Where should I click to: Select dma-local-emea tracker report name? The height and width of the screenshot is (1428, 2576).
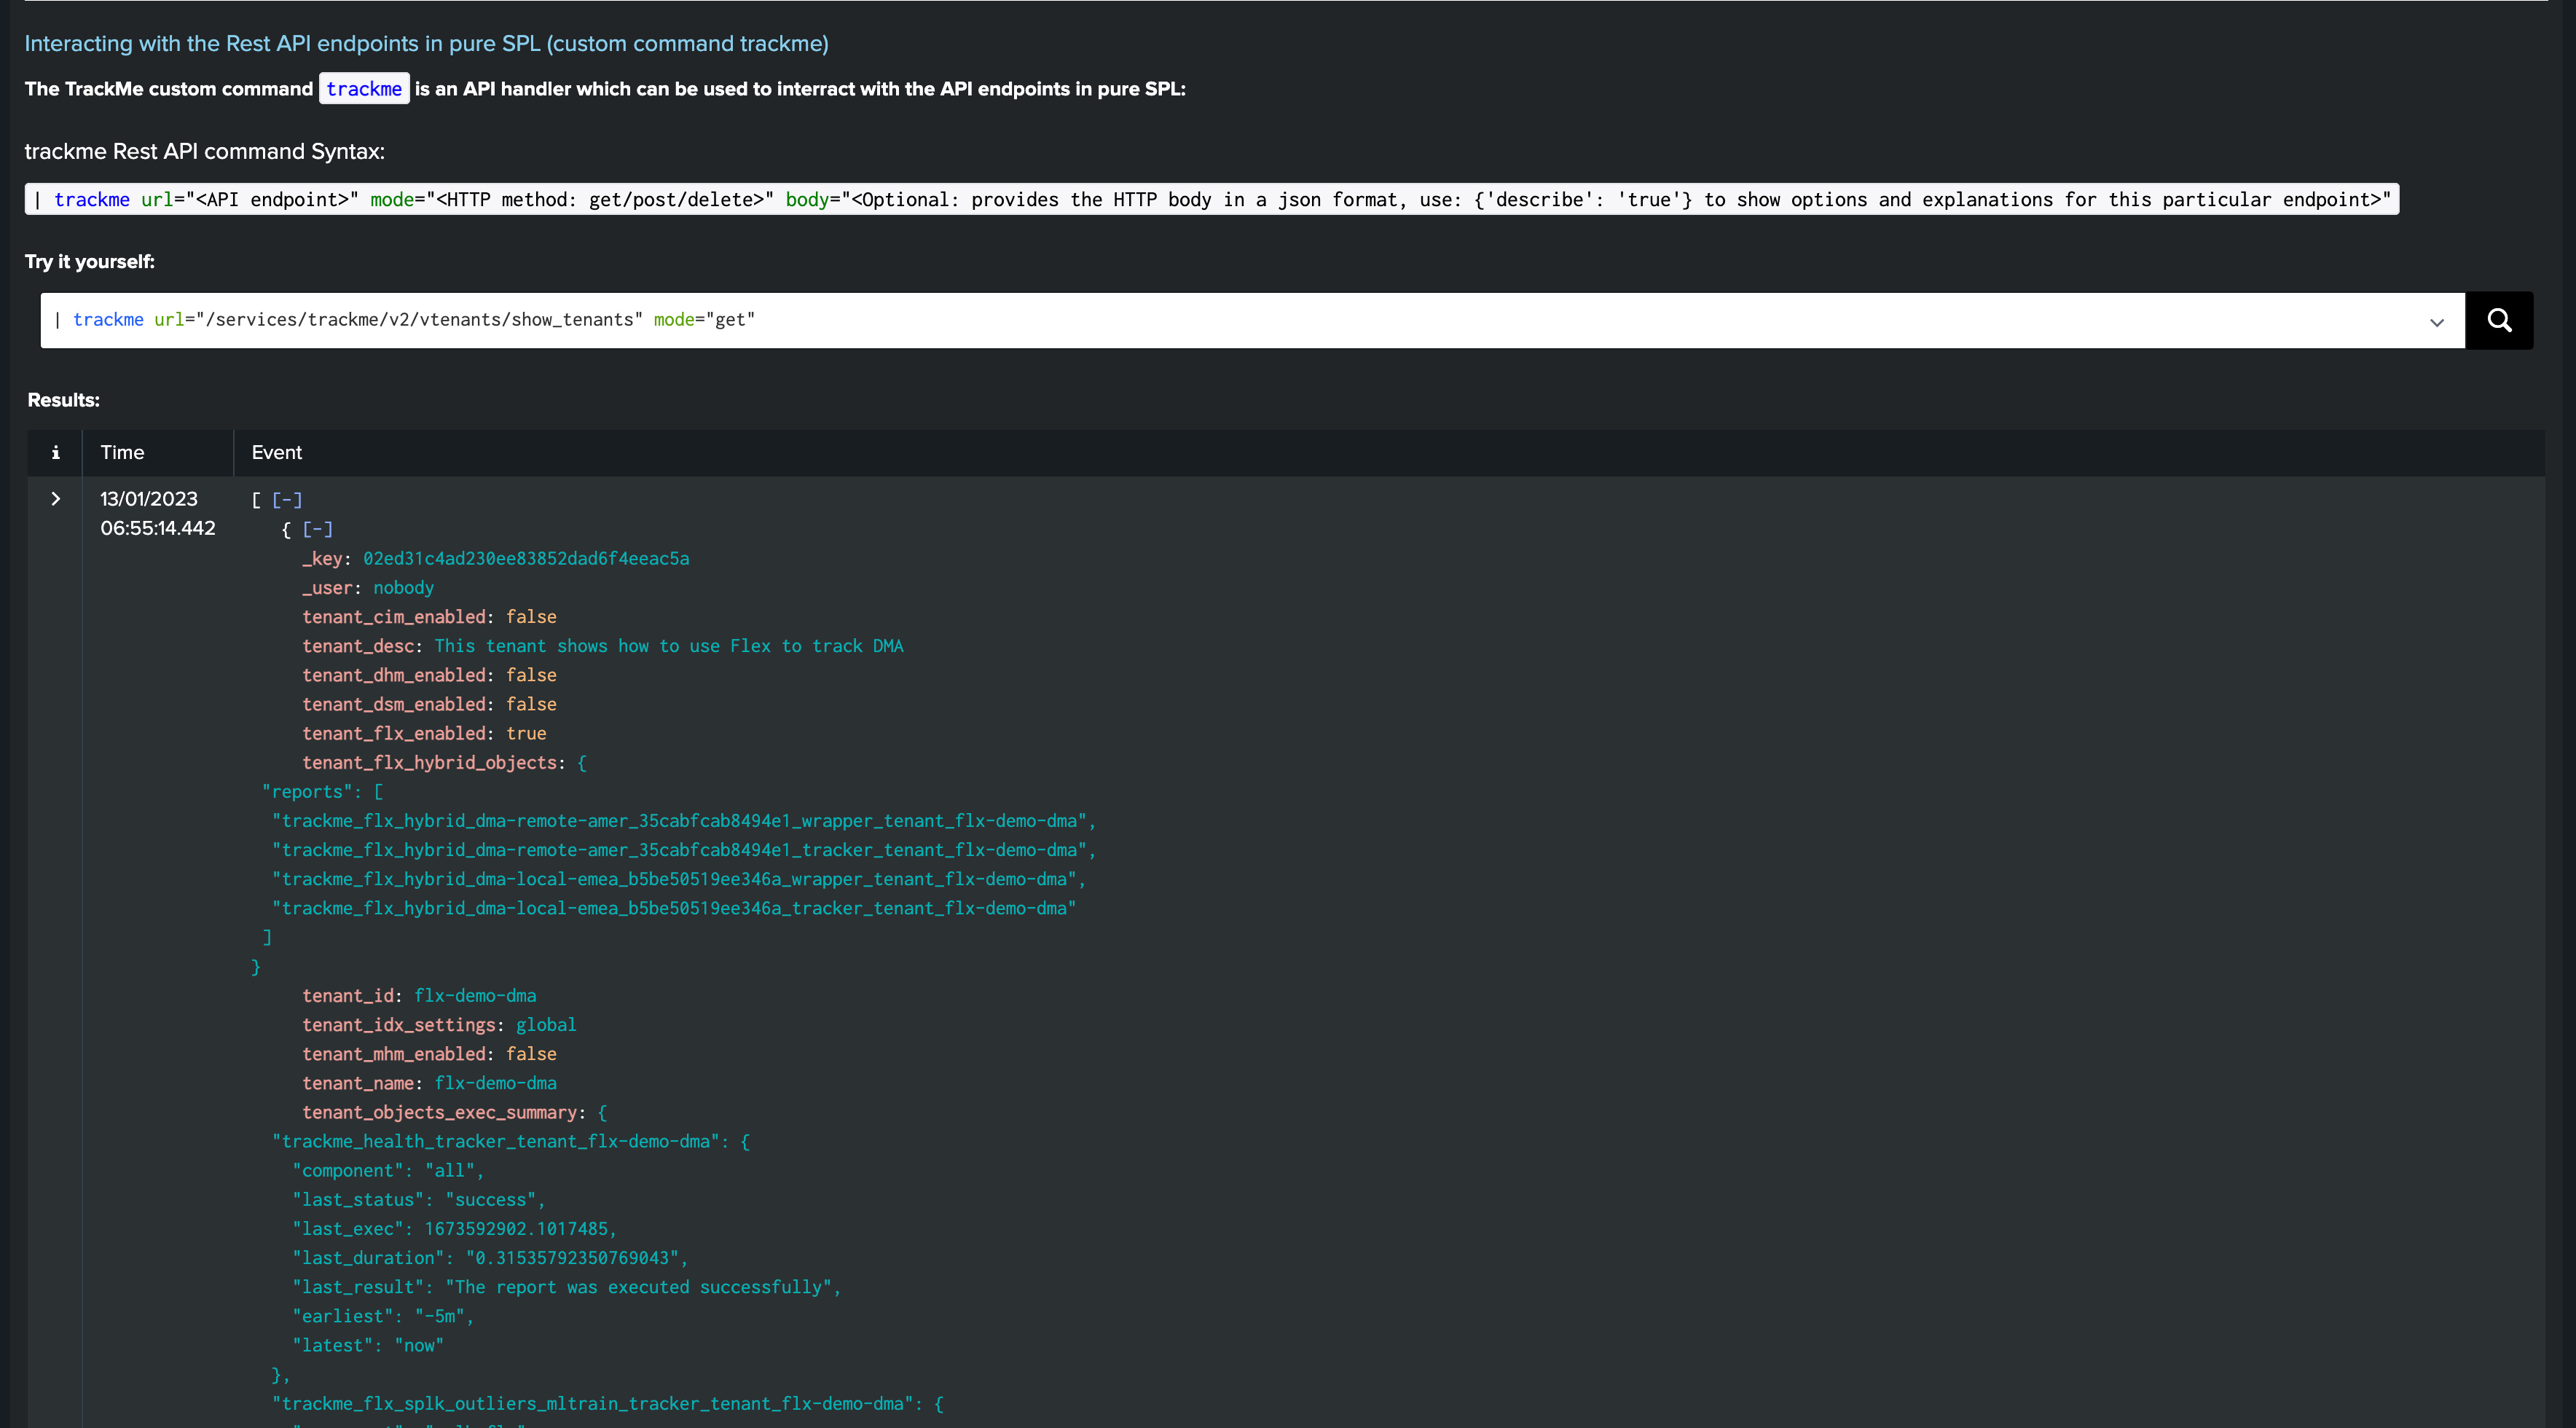point(674,908)
